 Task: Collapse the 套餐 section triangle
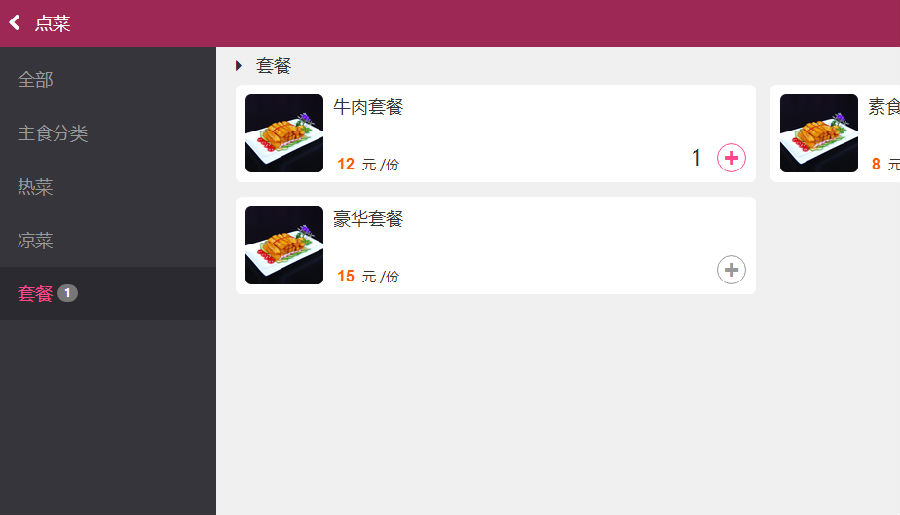(x=239, y=65)
